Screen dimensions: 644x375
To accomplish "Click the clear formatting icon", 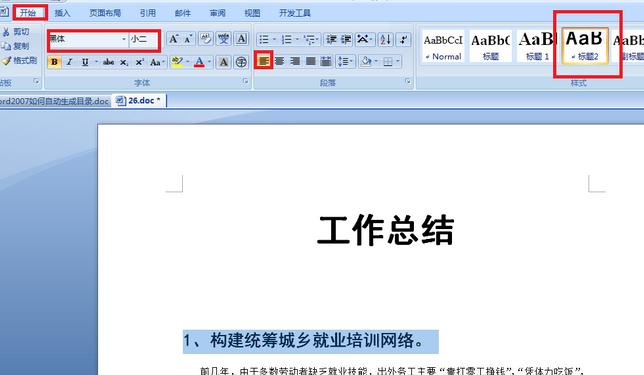I will coord(206,39).
